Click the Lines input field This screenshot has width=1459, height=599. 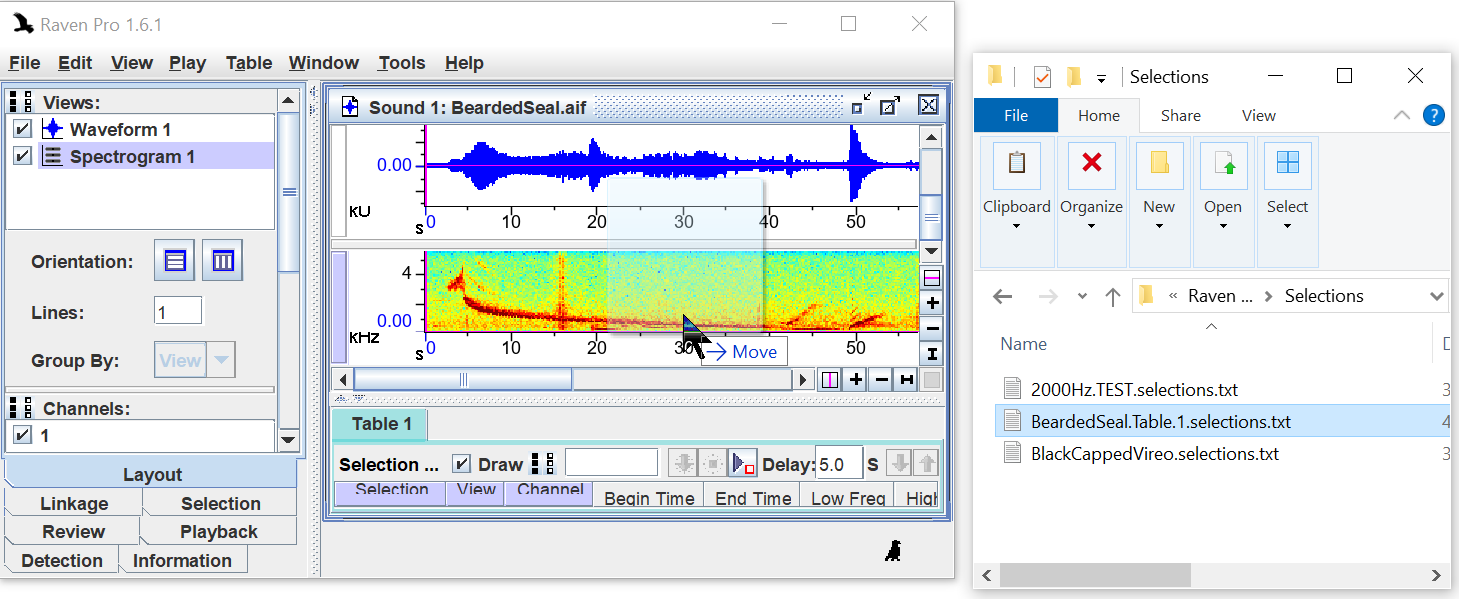coord(178,312)
